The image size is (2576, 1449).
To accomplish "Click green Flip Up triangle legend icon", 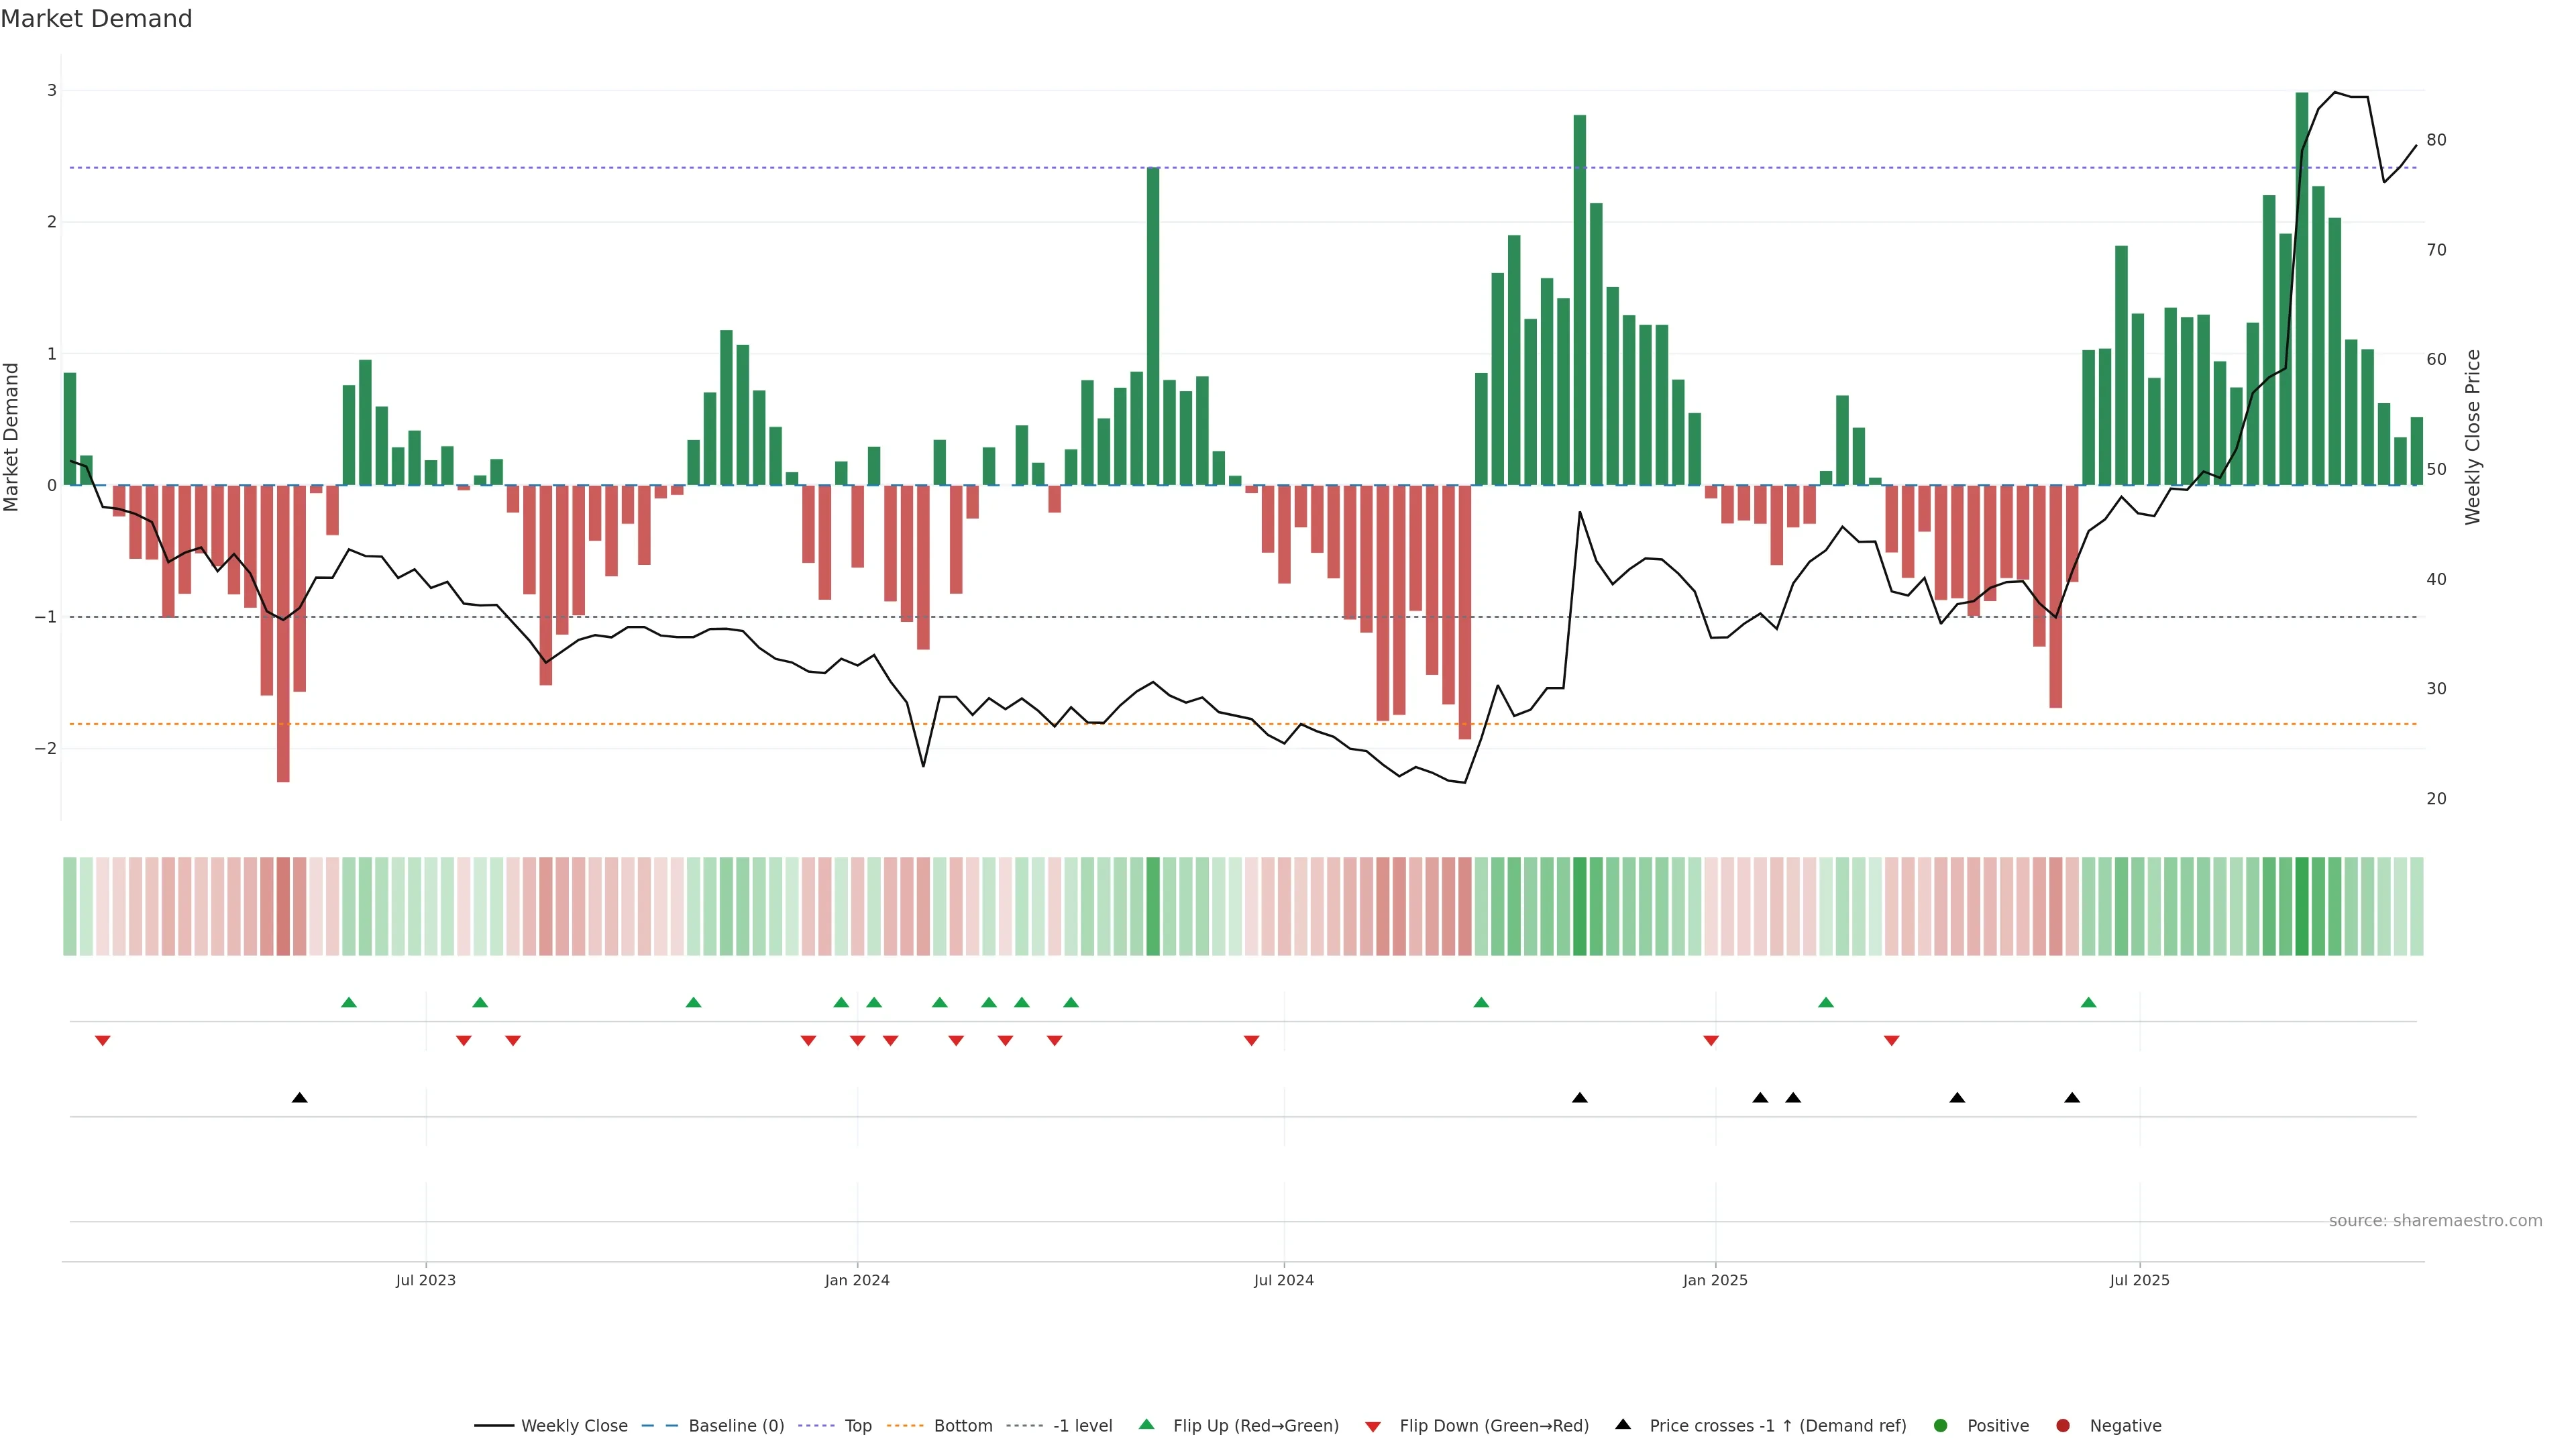I will pos(1147,1425).
